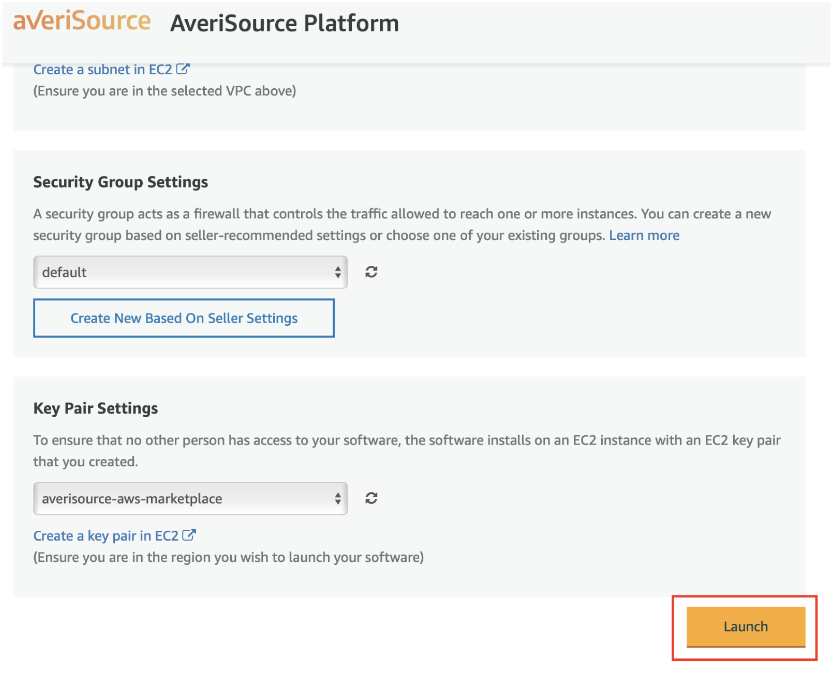The width and height of the screenshot is (835, 673).
Task: Refresh the key pair list
Action: pyautogui.click(x=371, y=498)
